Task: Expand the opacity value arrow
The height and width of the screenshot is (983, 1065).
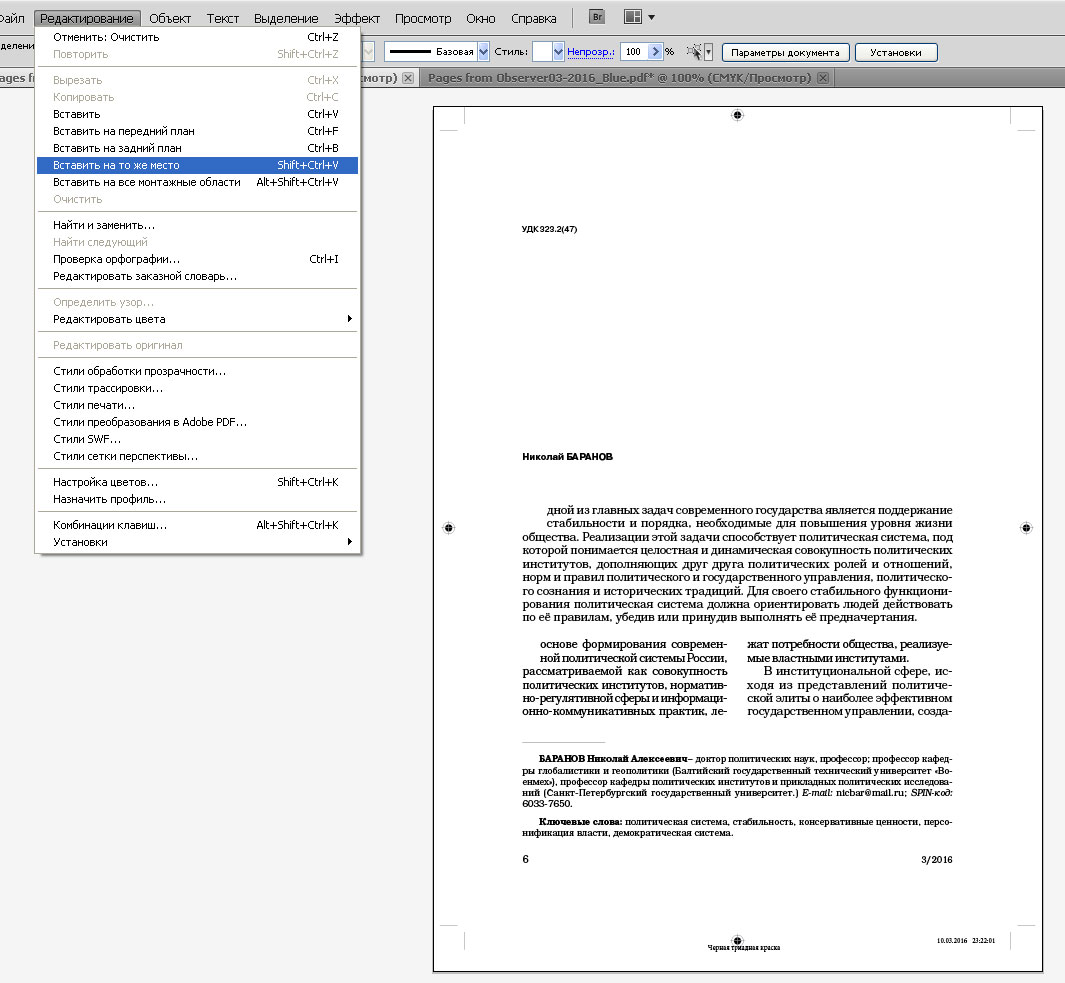Action: point(655,52)
